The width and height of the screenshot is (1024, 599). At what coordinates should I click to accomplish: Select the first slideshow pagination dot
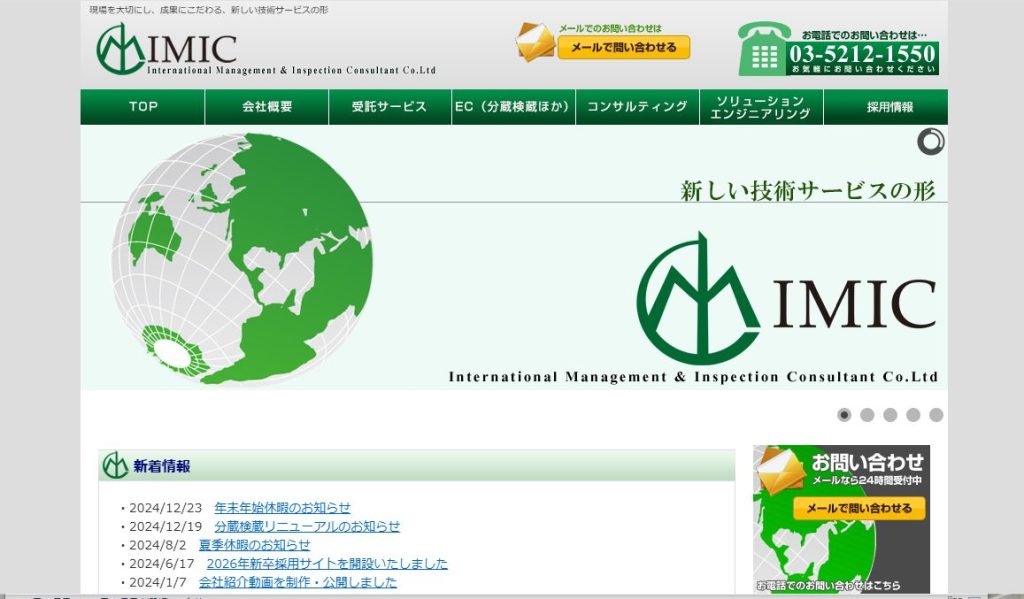tap(844, 415)
